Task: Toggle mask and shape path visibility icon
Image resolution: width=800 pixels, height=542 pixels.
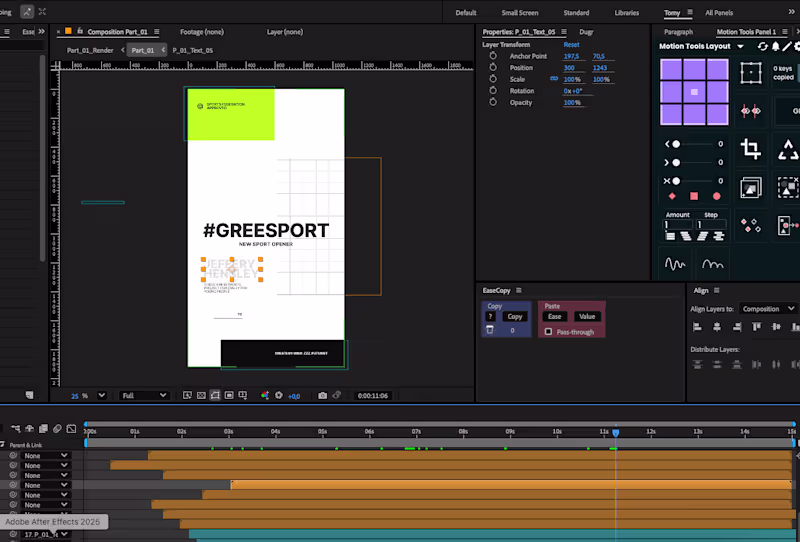Action: click(x=215, y=396)
